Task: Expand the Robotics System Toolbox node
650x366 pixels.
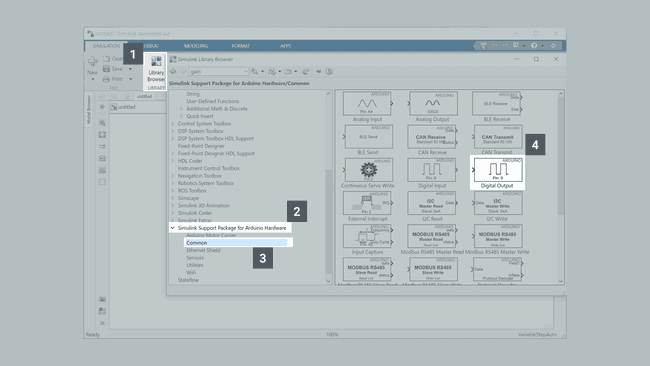Action: click(173, 183)
